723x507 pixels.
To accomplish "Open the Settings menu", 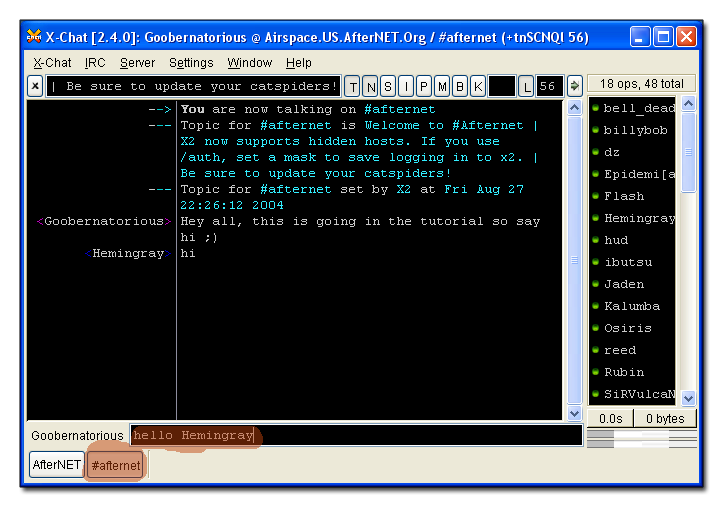I will point(191,62).
